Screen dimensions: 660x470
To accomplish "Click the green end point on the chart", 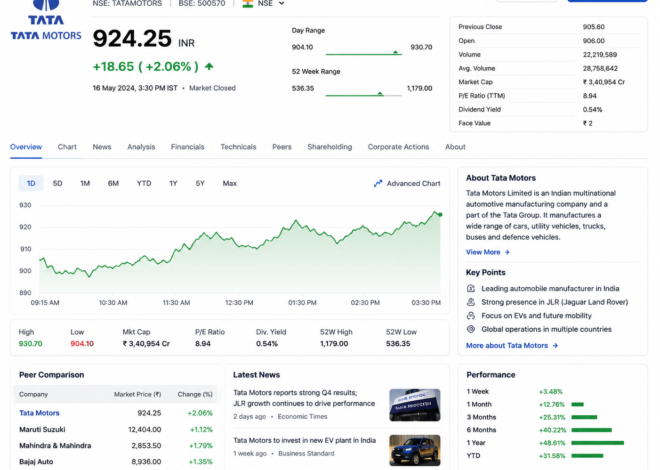I will (440, 215).
